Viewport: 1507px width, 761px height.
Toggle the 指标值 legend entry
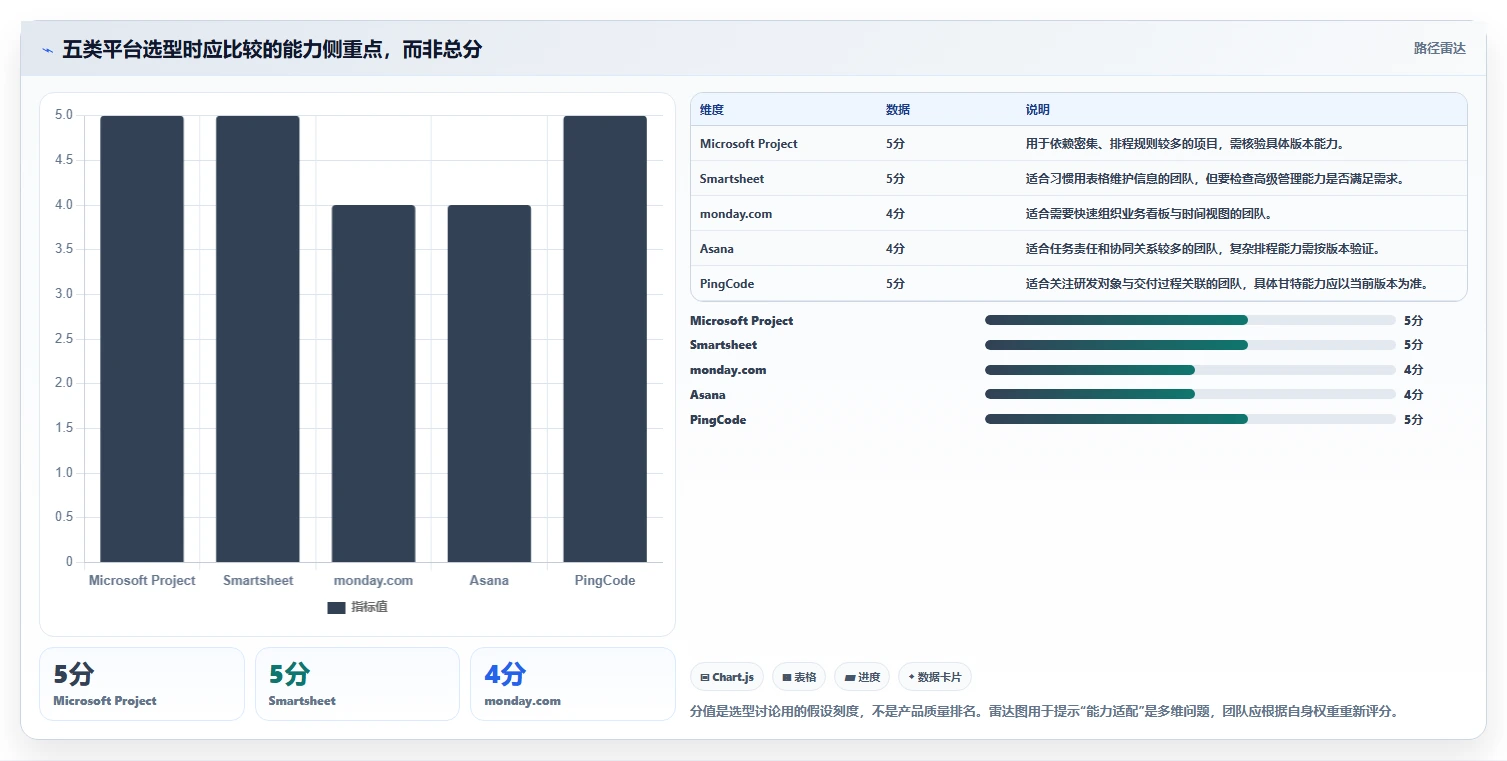[x=357, y=607]
